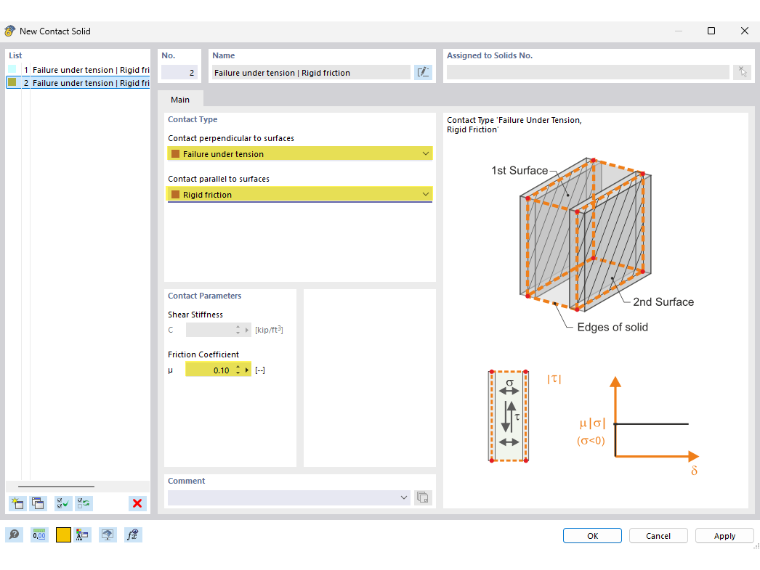Select the Main tab
Viewport: 760px width, 570px height.
180,99
